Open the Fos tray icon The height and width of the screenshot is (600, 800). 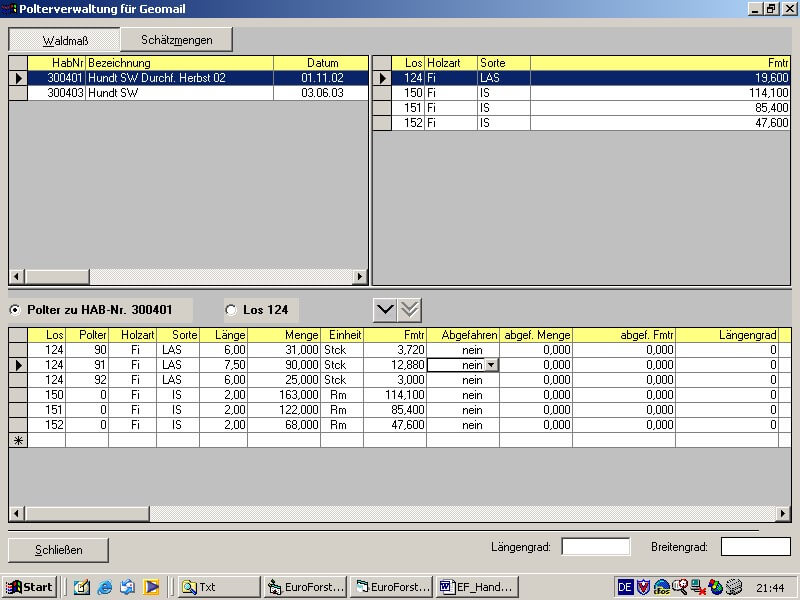click(662, 587)
